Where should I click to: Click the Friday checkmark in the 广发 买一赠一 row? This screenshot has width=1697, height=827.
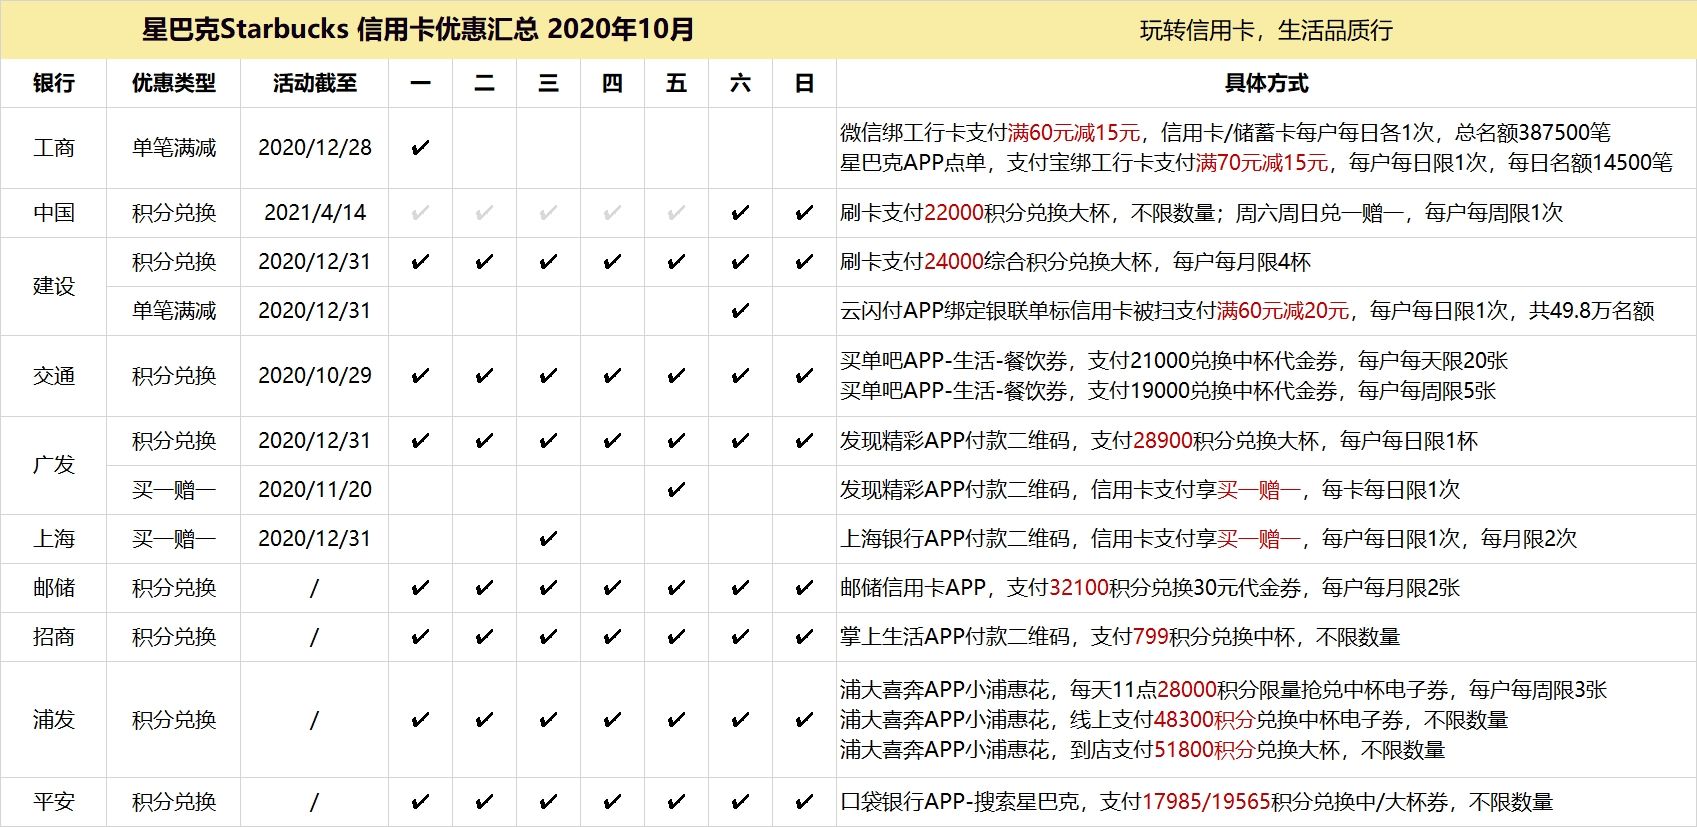point(676,490)
